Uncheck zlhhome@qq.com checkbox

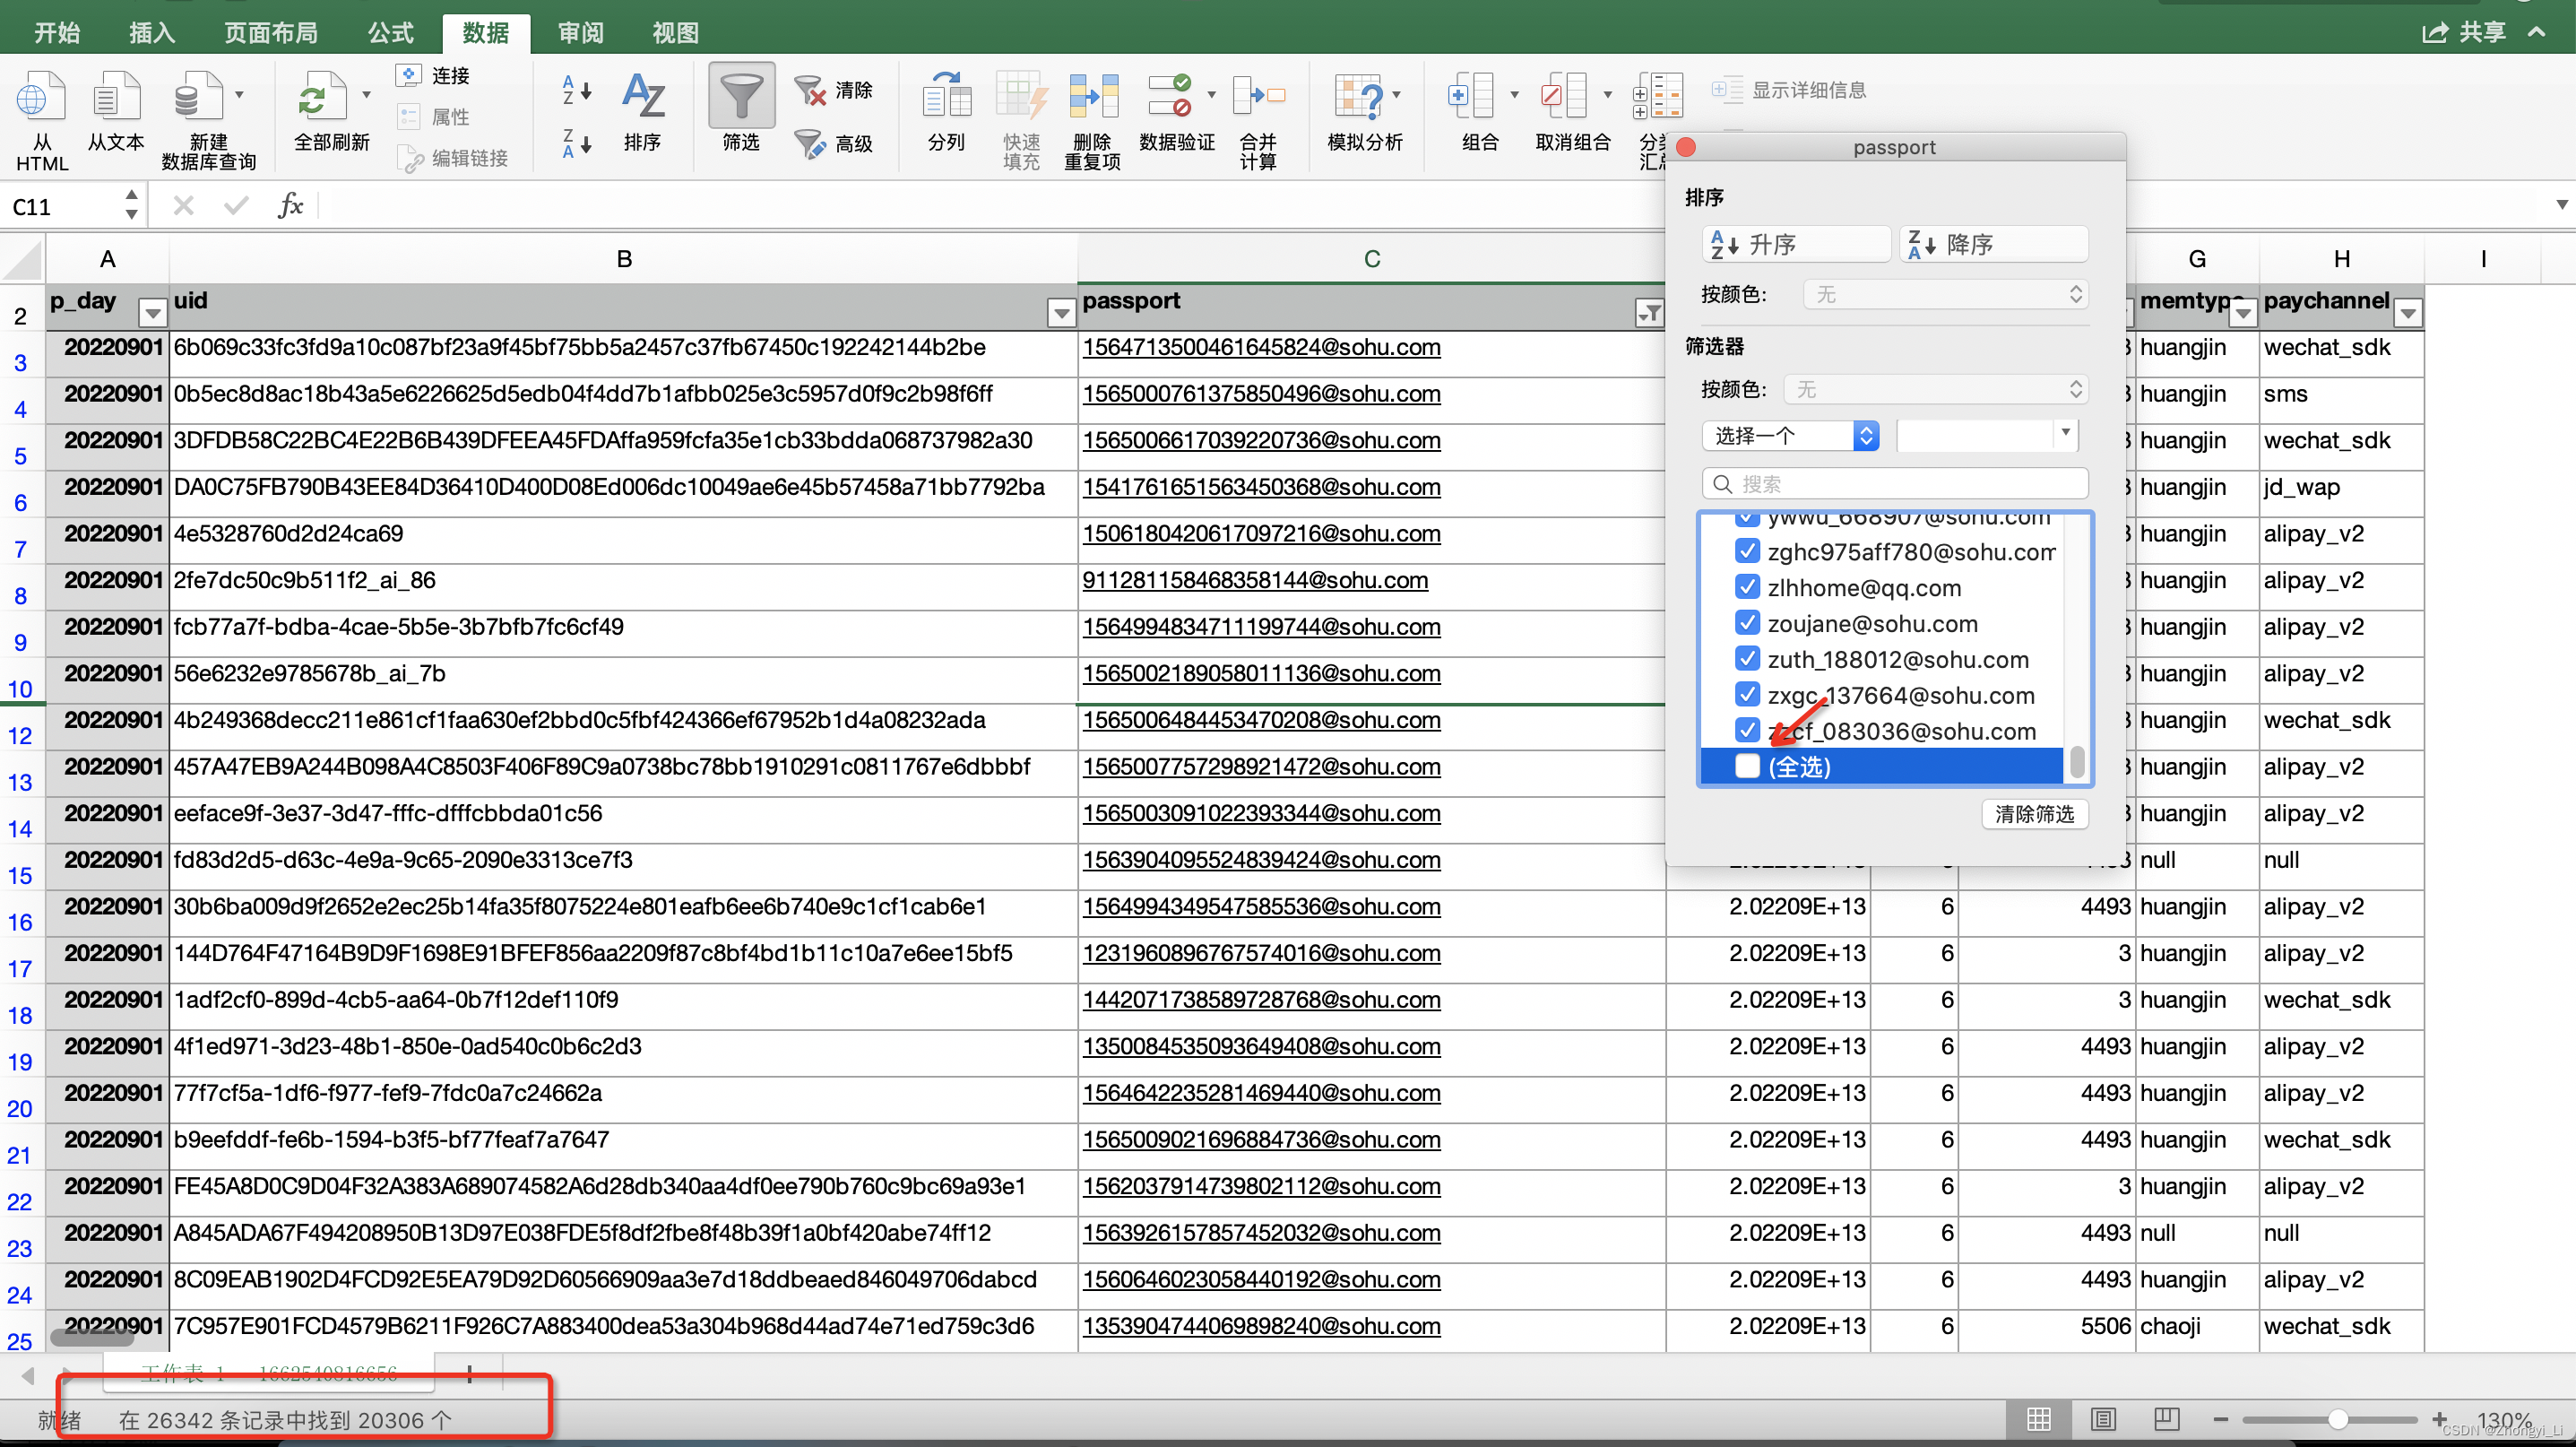coord(1747,587)
